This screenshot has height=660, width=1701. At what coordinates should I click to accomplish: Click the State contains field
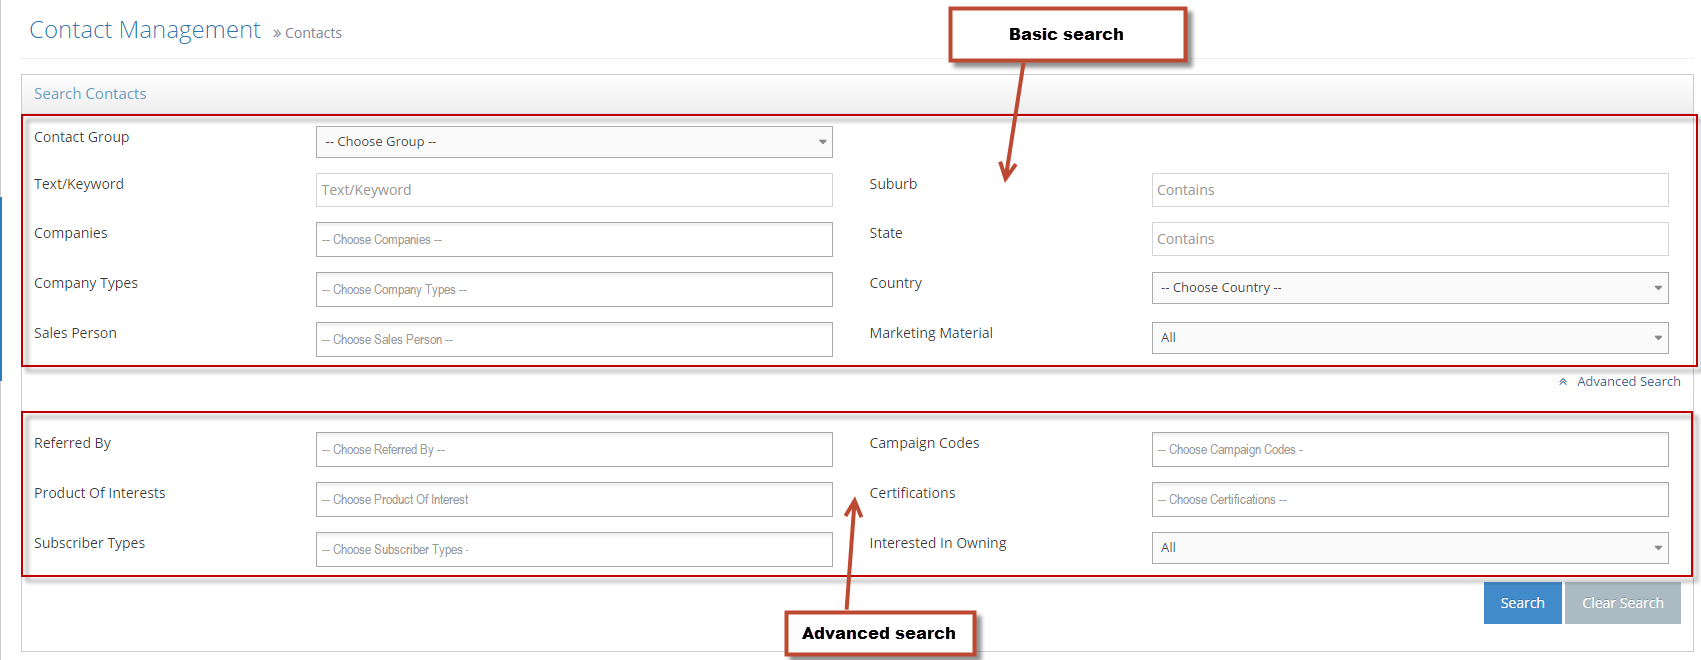[x=1409, y=239]
